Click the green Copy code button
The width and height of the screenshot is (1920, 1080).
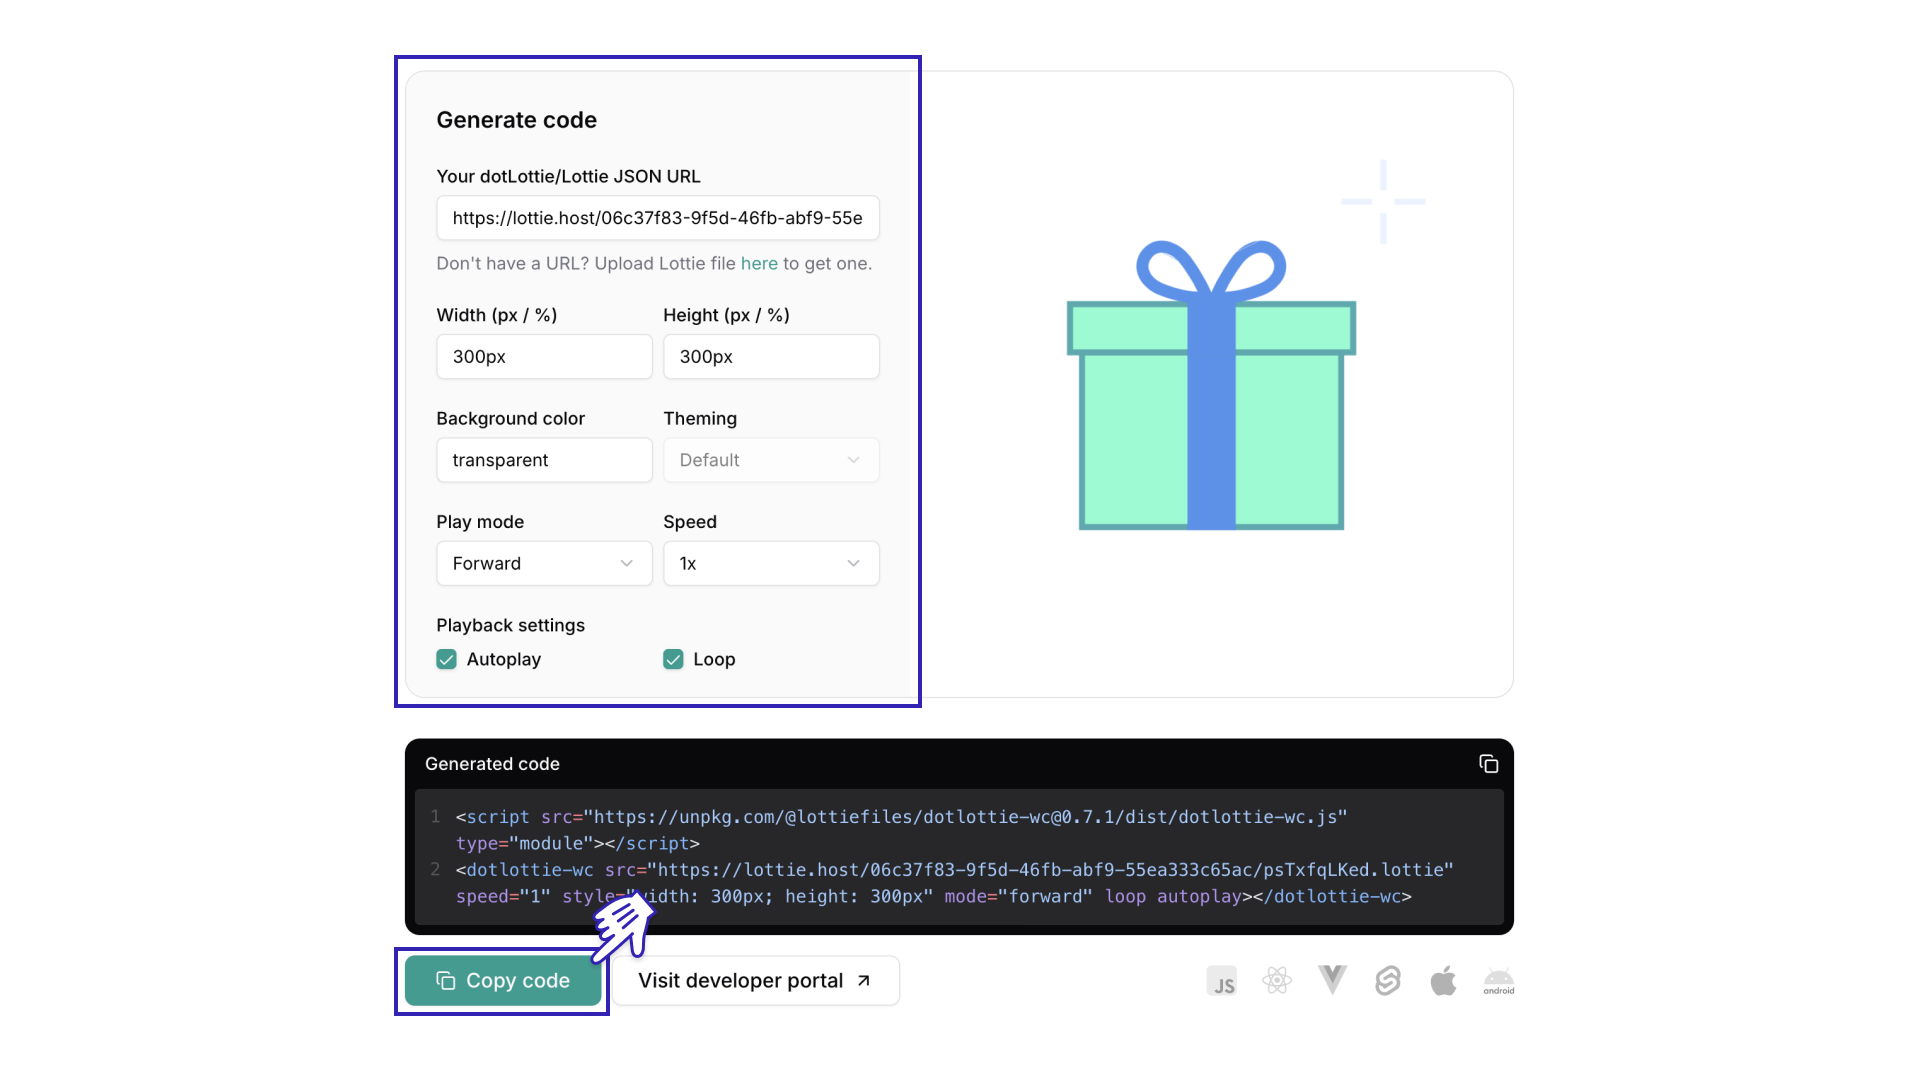(x=503, y=981)
